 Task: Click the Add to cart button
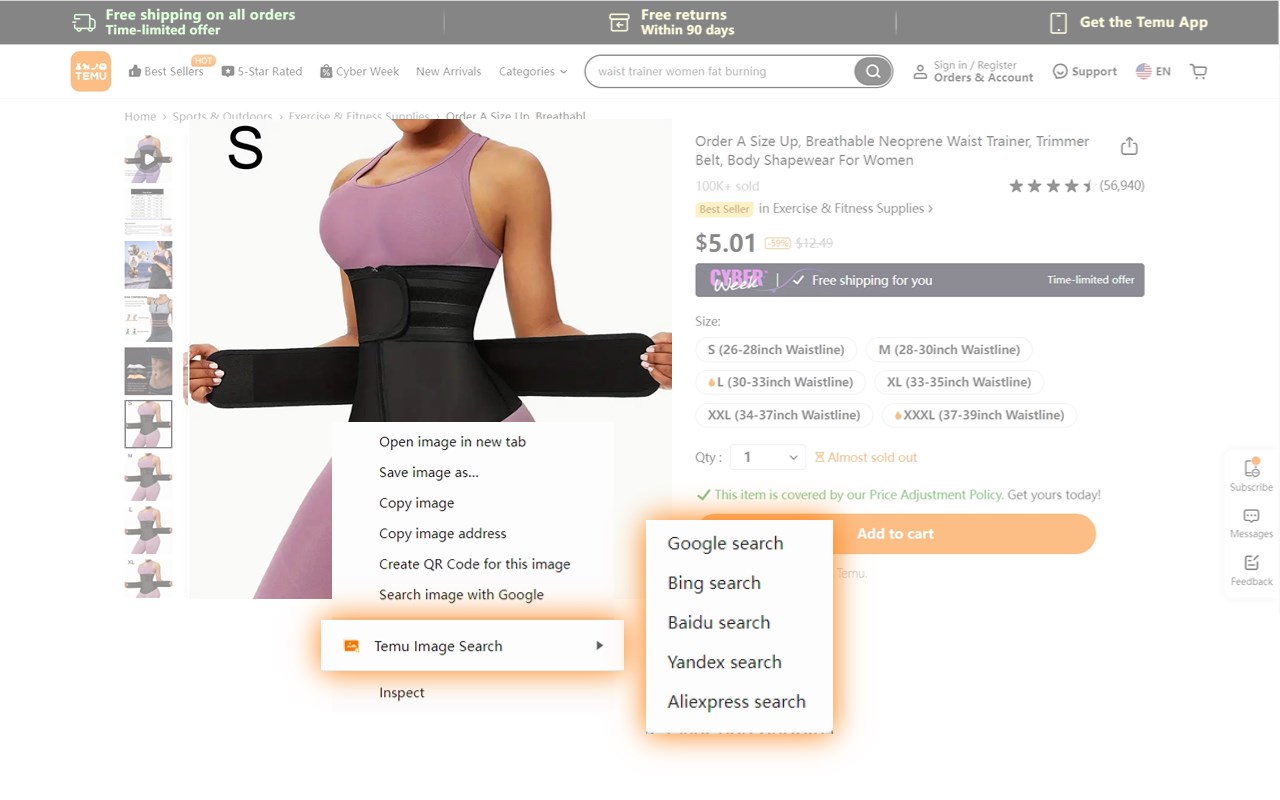pos(895,534)
